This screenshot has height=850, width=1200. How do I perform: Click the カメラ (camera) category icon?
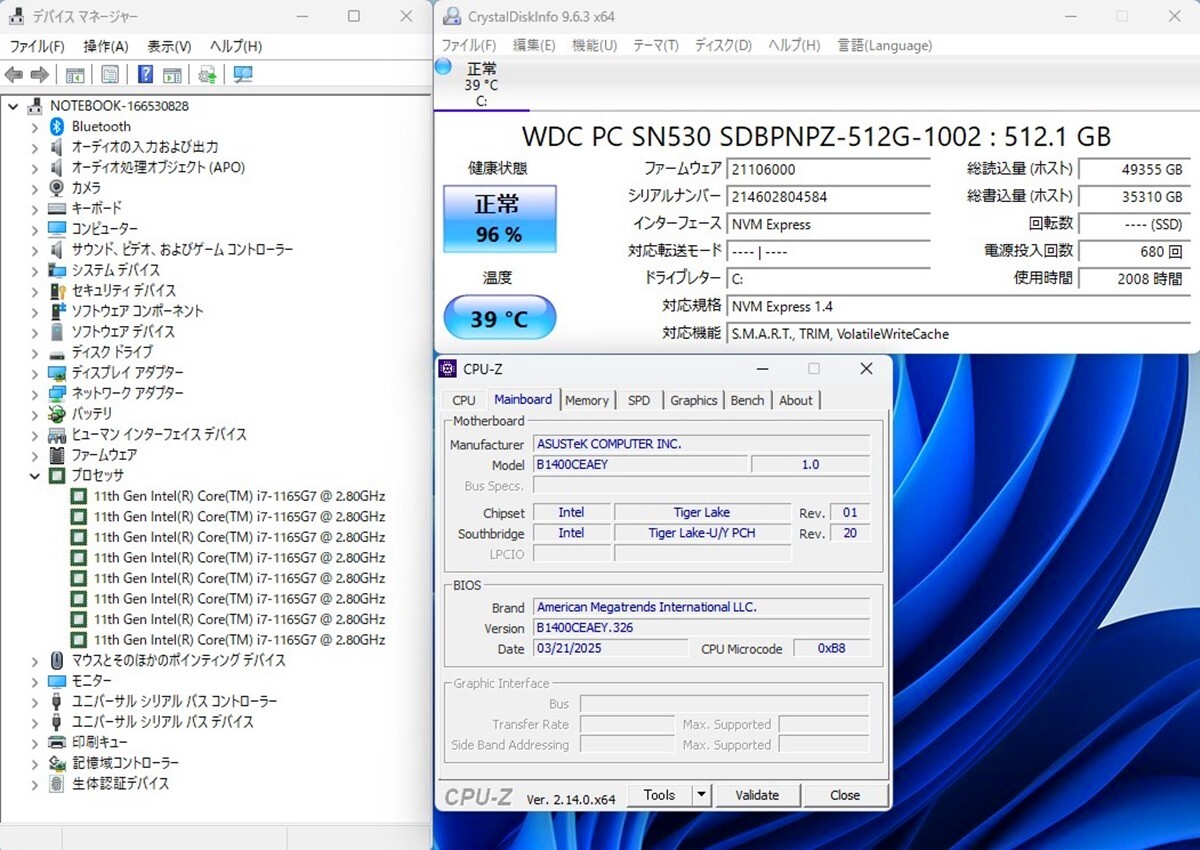tap(57, 188)
